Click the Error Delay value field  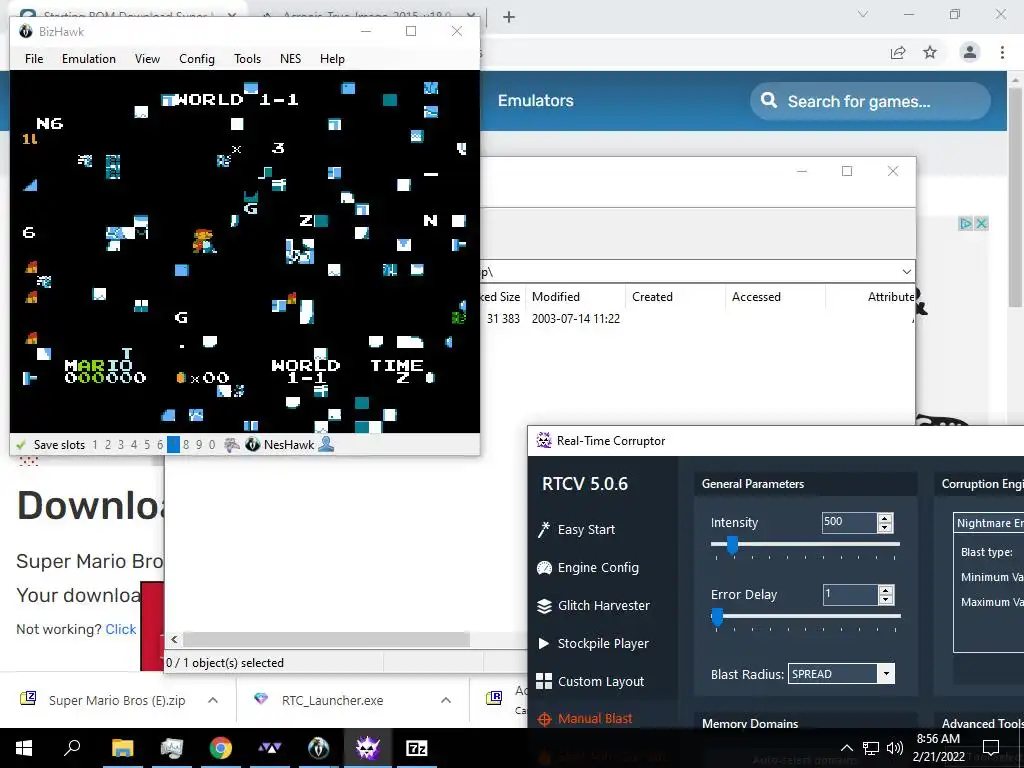click(850, 594)
